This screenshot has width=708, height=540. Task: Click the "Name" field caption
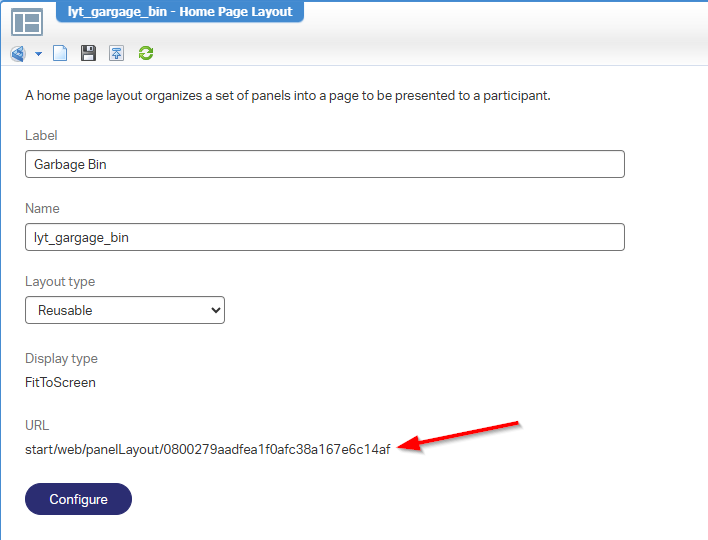point(42,208)
